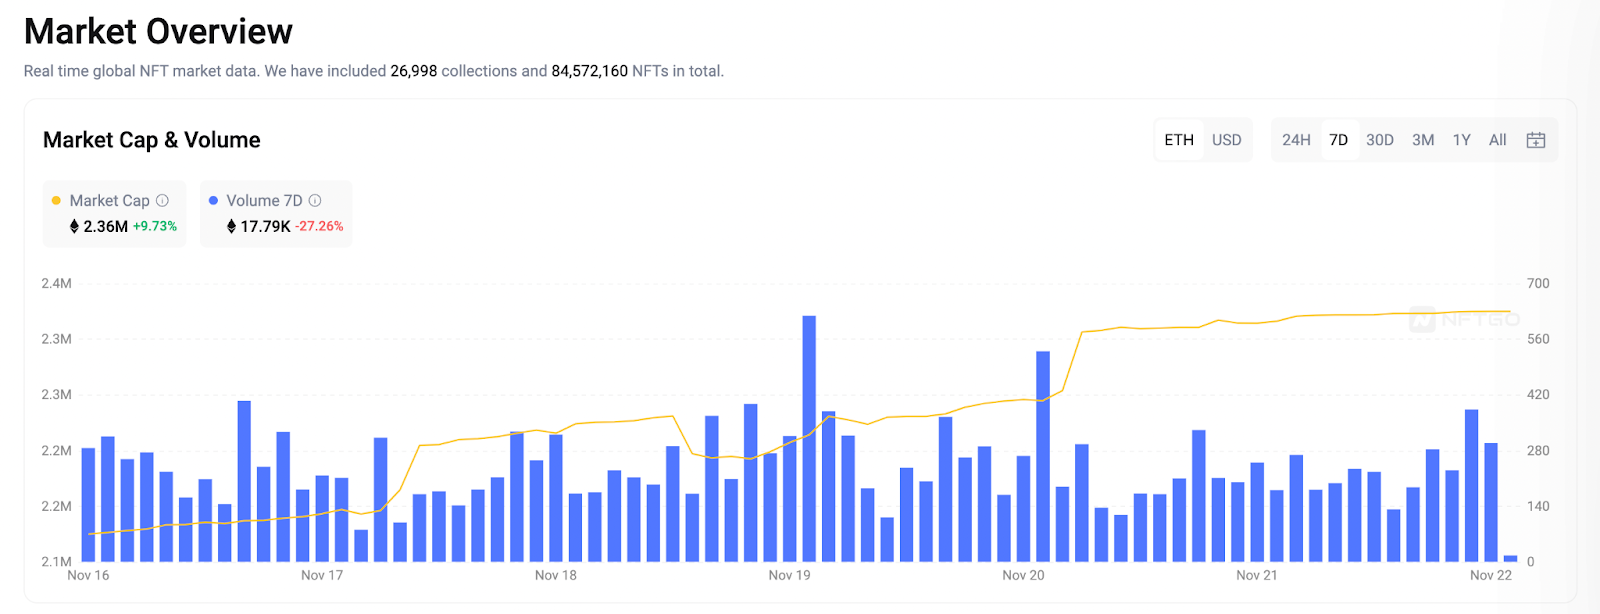Click the yellow Market Cap color dot
1600x614 pixels.
point(56,201)
